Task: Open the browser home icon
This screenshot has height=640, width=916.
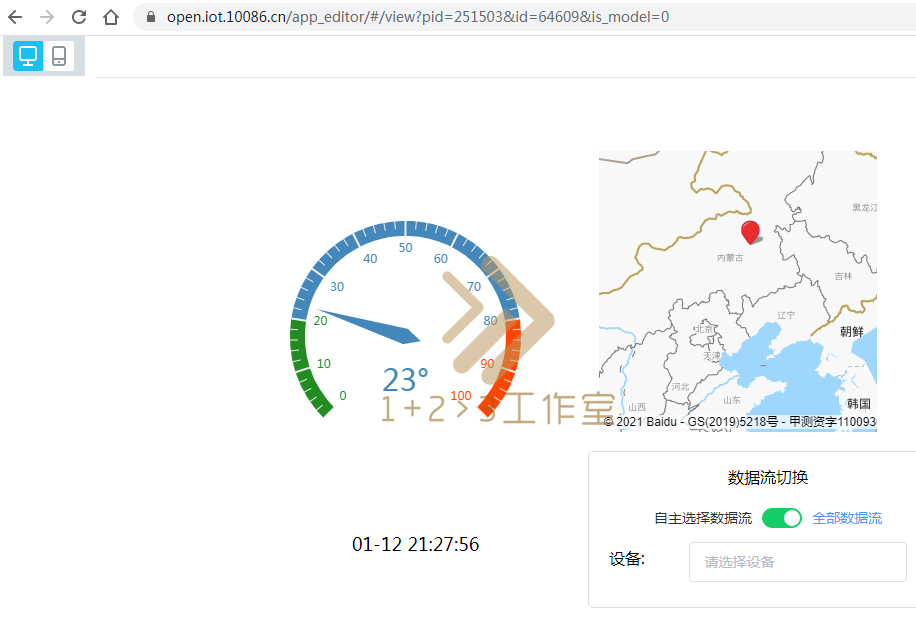Action: click(110, 16)
